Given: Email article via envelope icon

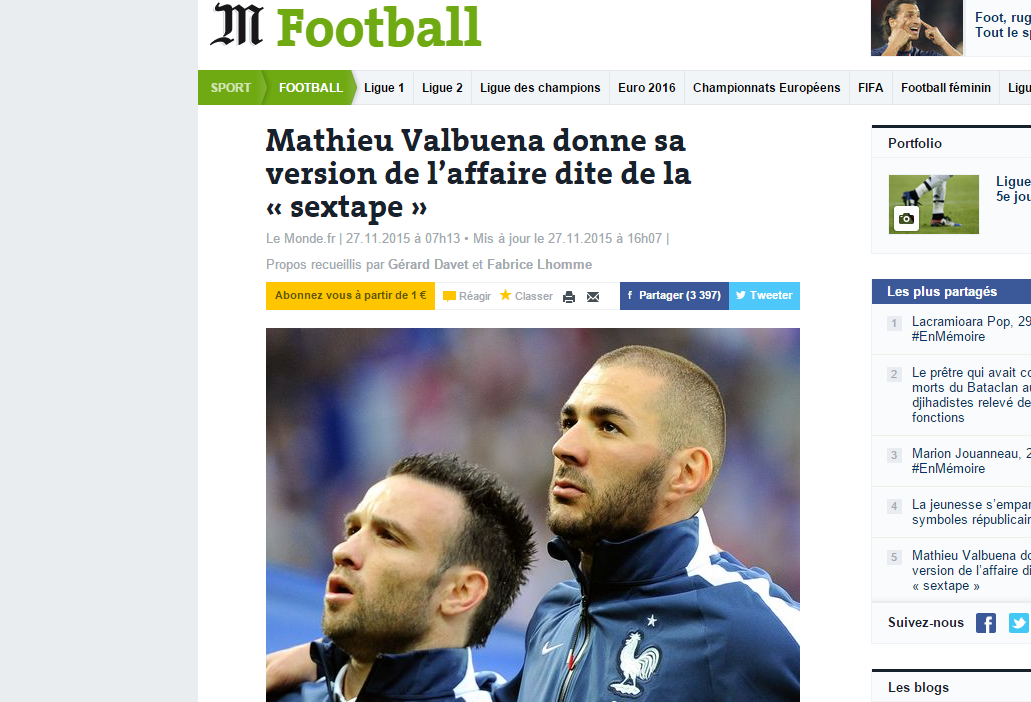Looking at the screenshot, I should 593,296.
